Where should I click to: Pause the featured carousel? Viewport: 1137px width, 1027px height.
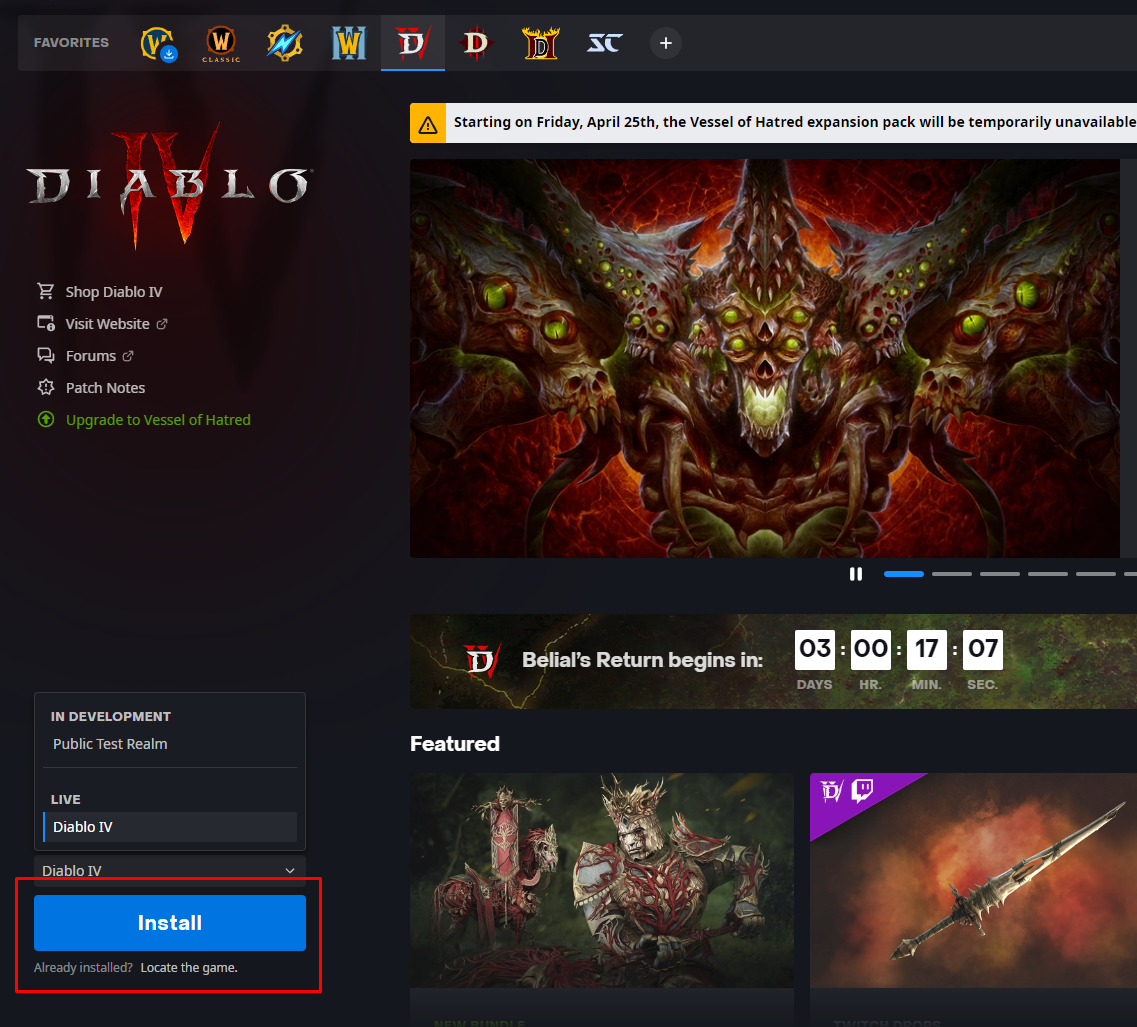[x=856, y=573]
